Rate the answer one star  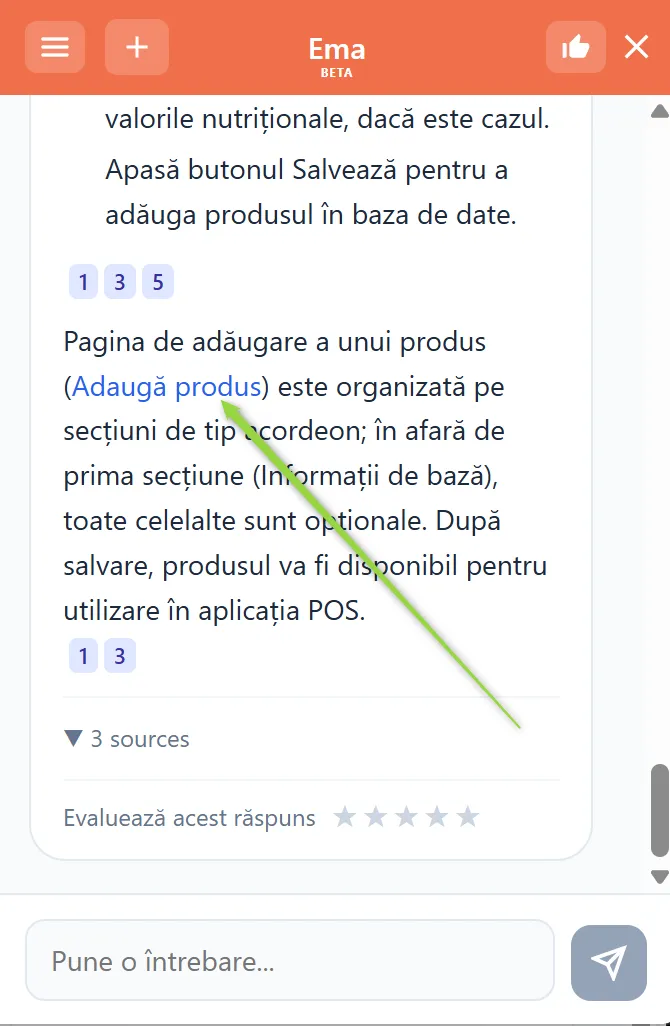click(x=345, y=817)
